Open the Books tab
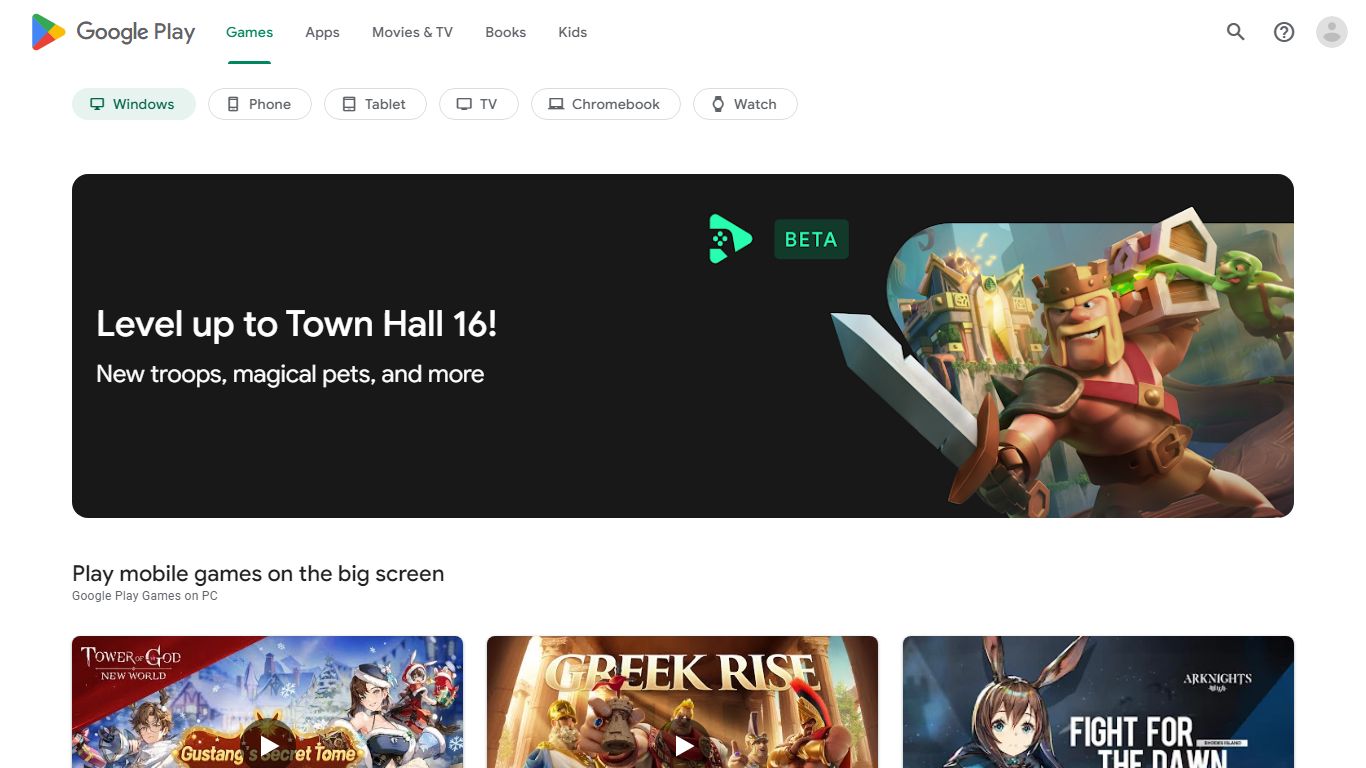The image size is (1366, 768). [x=505, y=32]
